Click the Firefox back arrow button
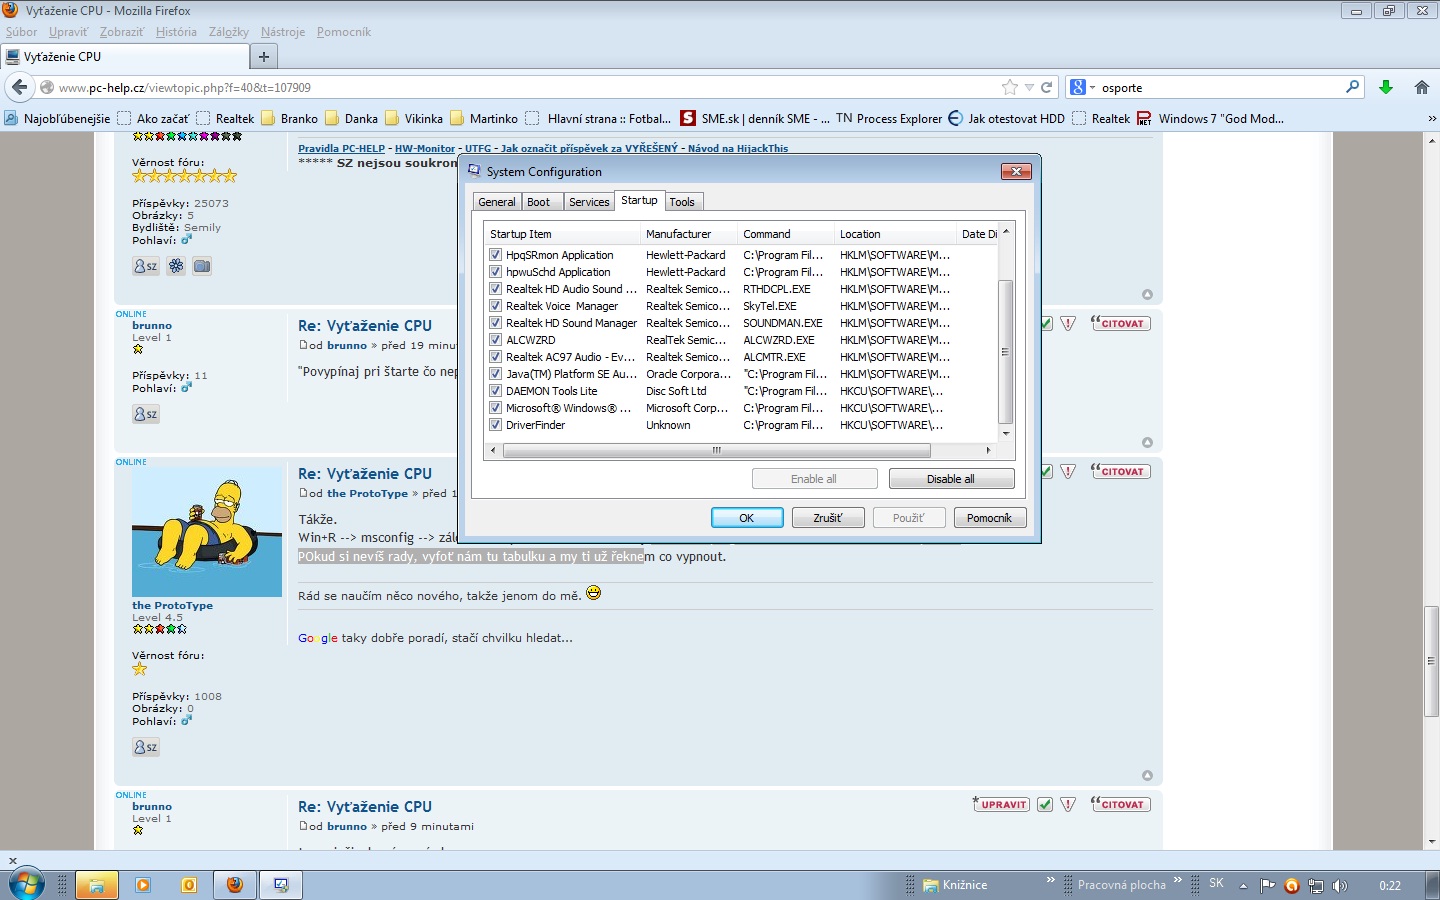The height and width of the screenshot is (900, 1440). click(19, 87)
